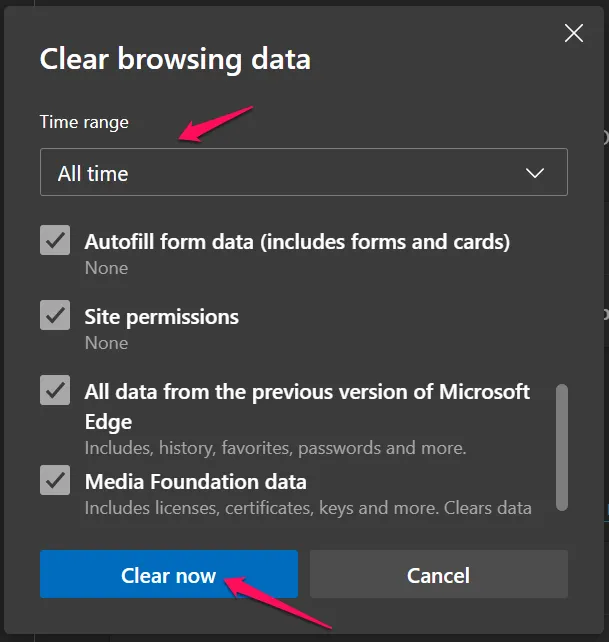This screenshot has width=609, height=642.
Task: Toggle the Media Foundation data checkbox
Action: 55,481
